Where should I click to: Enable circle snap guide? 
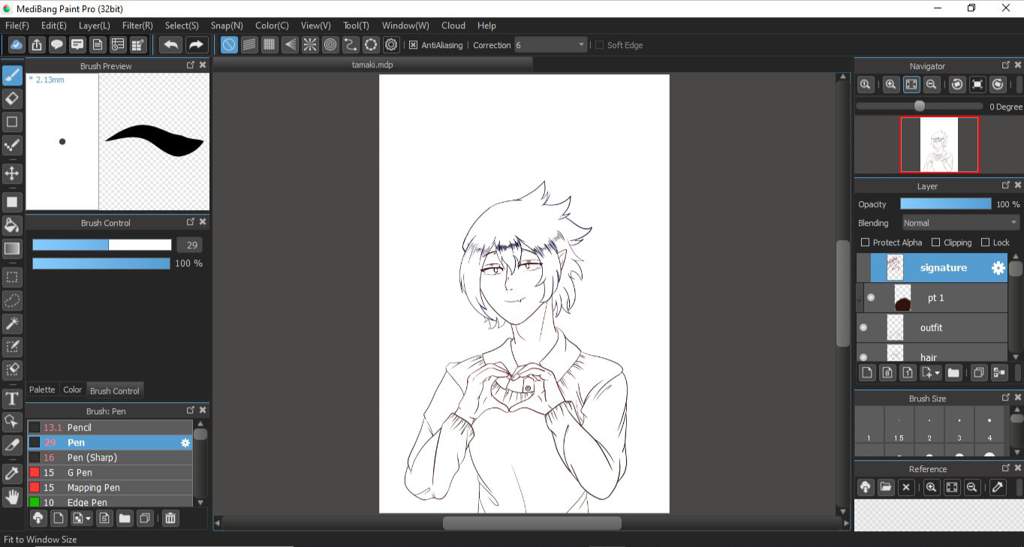point(330,45)
